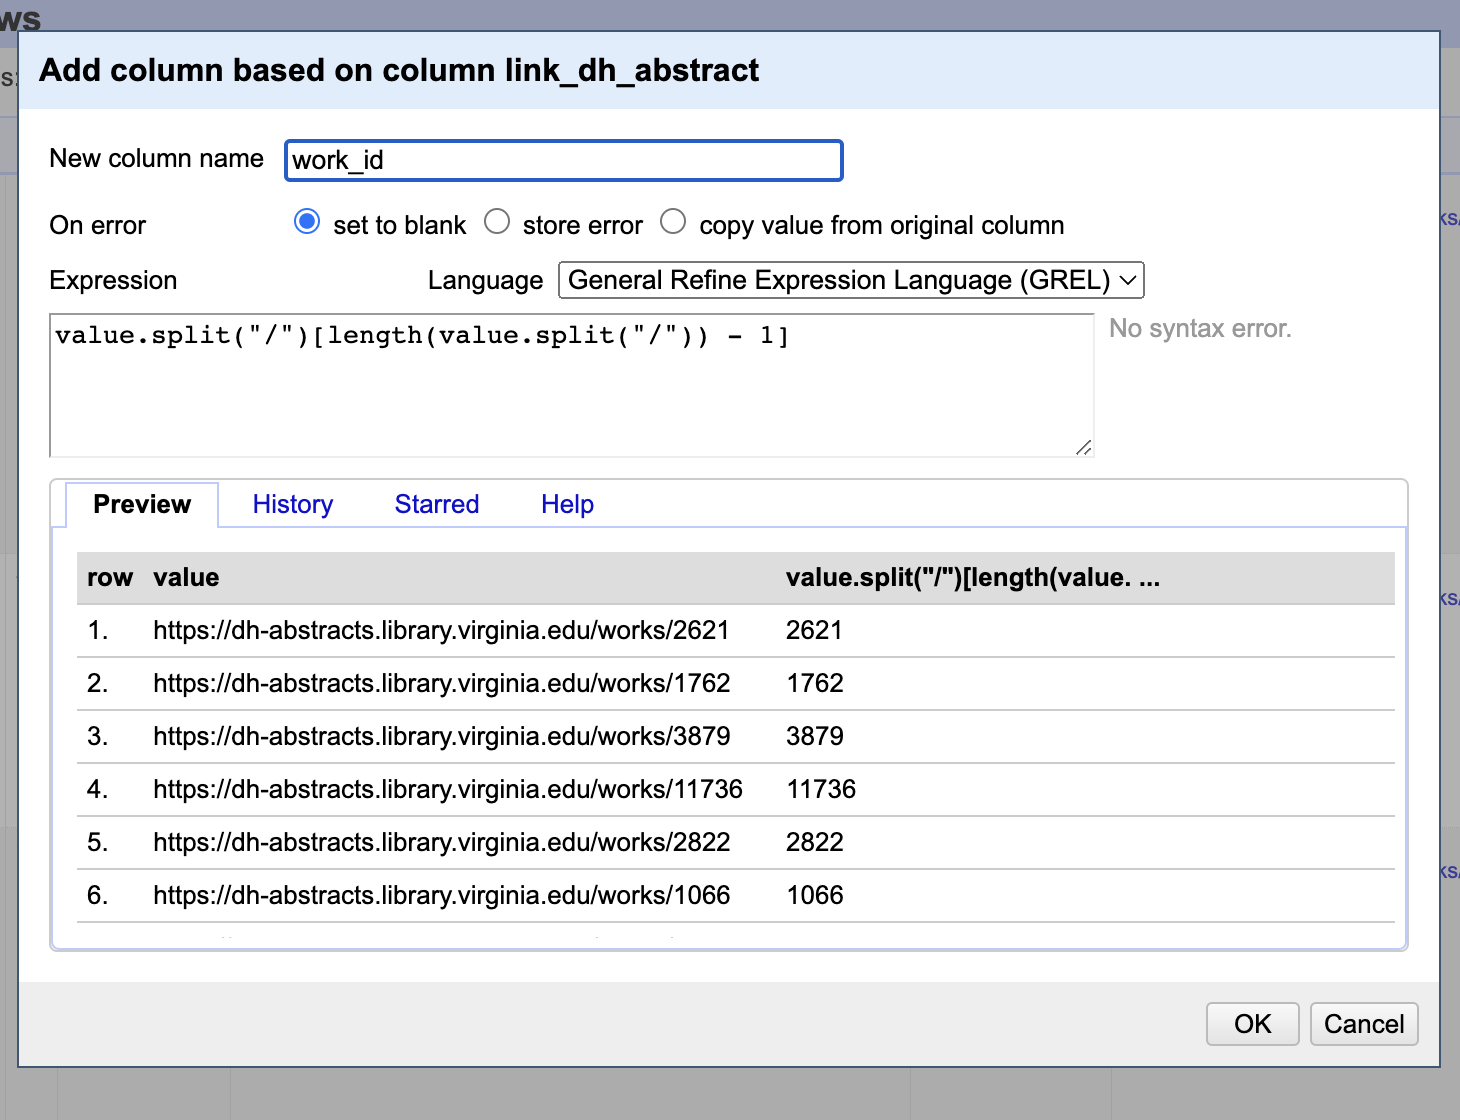
Task: Select the URL ending in works/3879
Action: click(x=442, y=736)
